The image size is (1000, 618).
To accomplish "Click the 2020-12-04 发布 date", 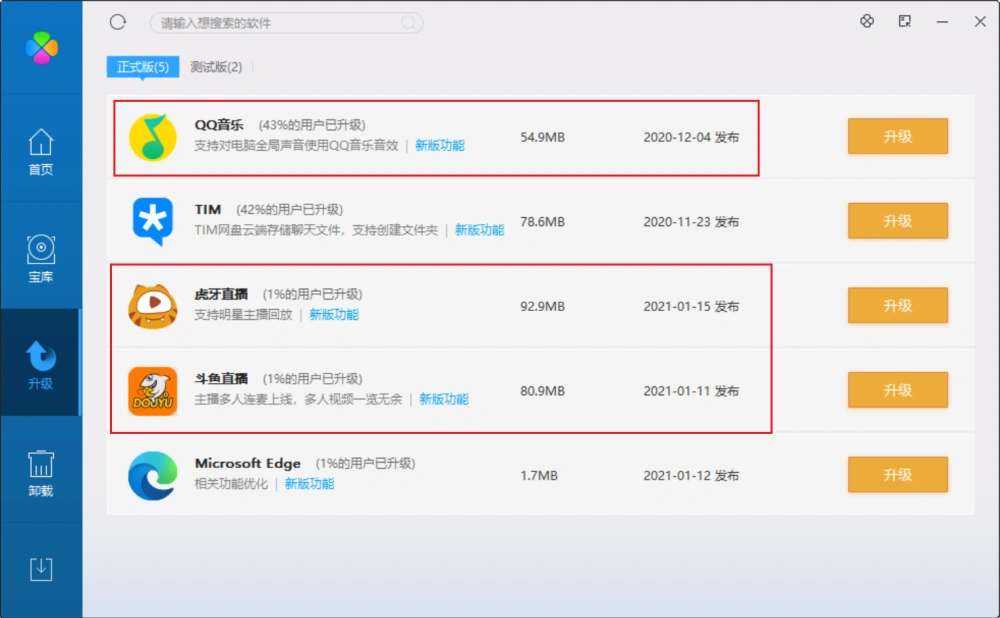I will pos(691,137).
